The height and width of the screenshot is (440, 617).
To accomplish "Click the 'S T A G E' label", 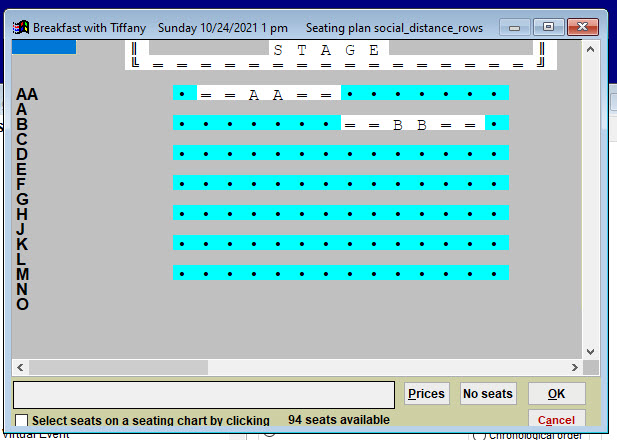I will pyautogui.click(x=326, y=50).
